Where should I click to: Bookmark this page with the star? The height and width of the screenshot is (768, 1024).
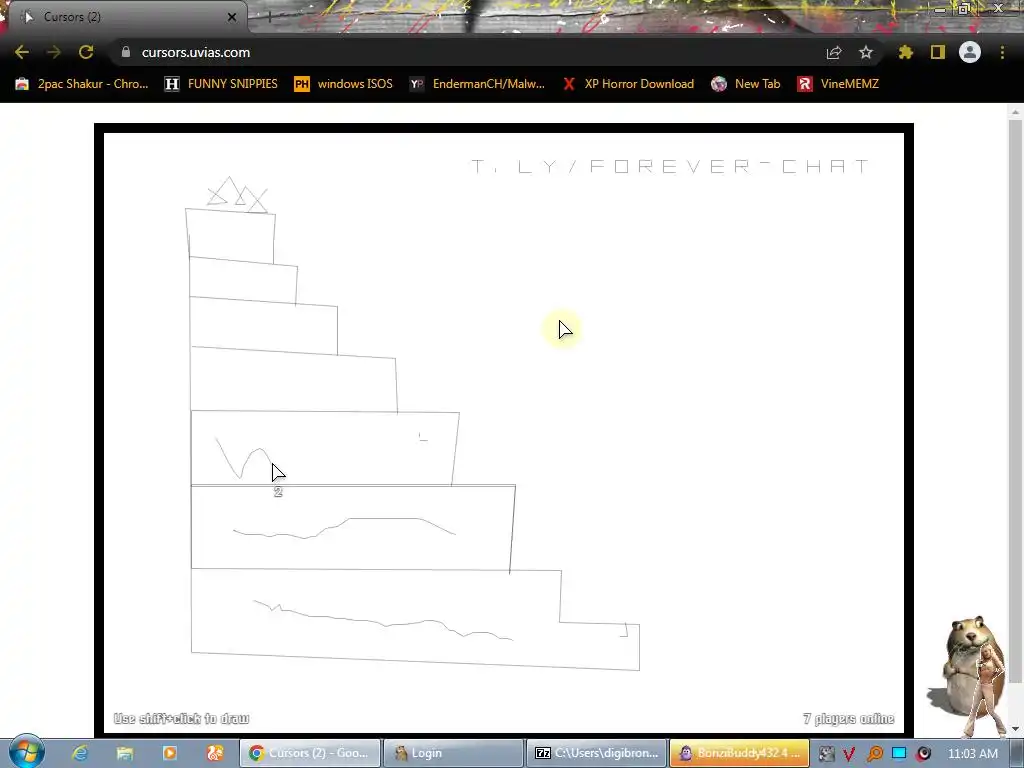pyautogui.click(x=866, y=52)
